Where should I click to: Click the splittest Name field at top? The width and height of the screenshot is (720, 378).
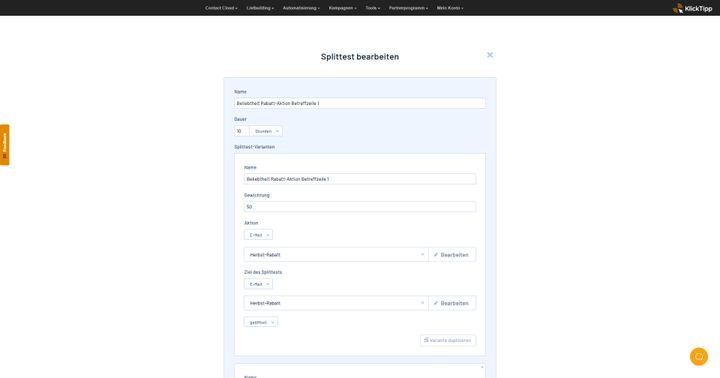point(360,103)
